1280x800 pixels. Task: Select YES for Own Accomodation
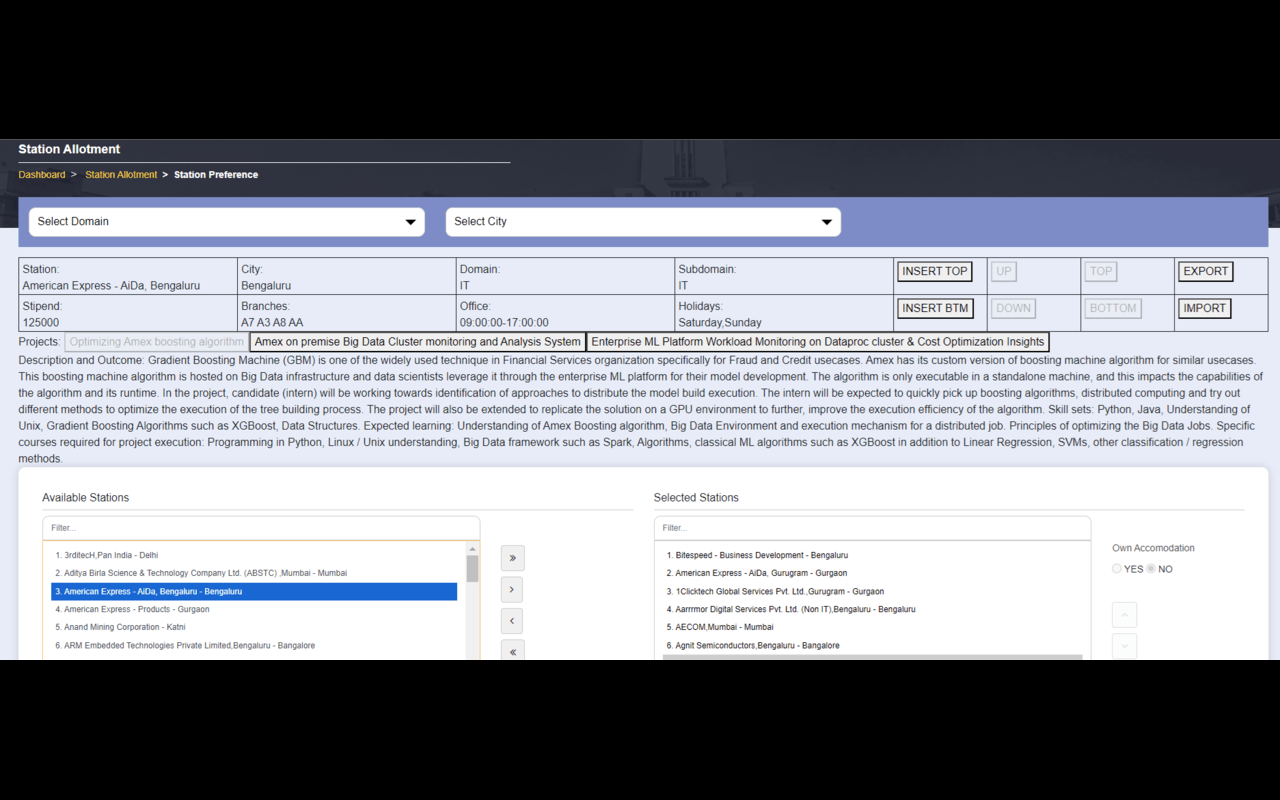[1117, 569]
